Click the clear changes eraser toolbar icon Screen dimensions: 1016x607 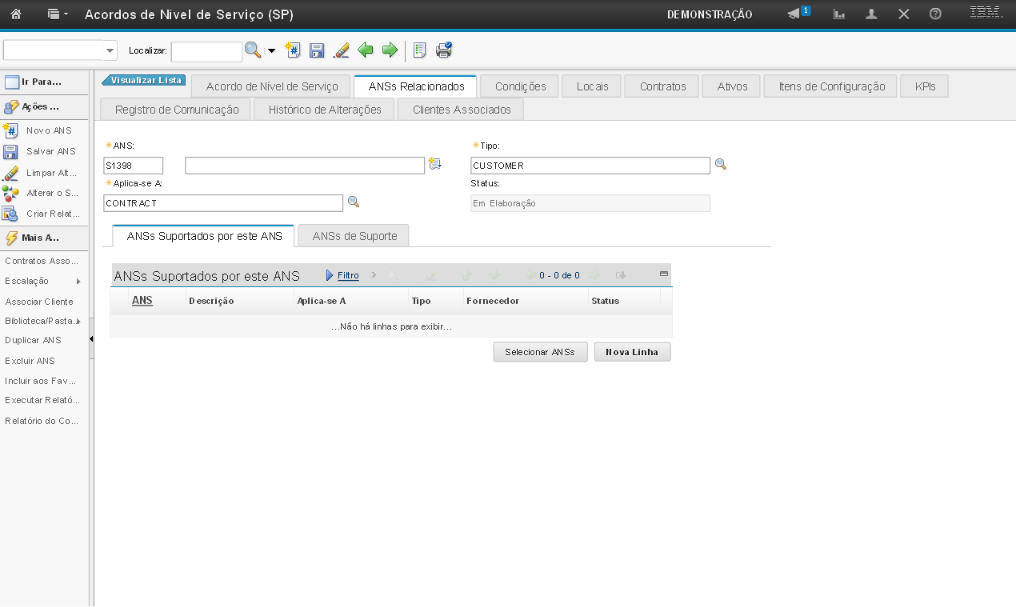coord(341,50)
